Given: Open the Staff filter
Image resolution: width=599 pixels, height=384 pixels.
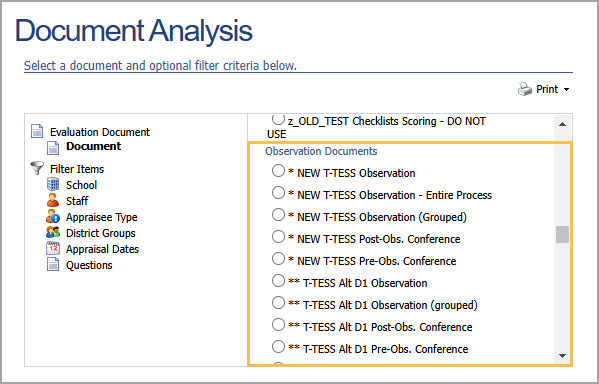Looking at the screenshot, I should [77, 201].
